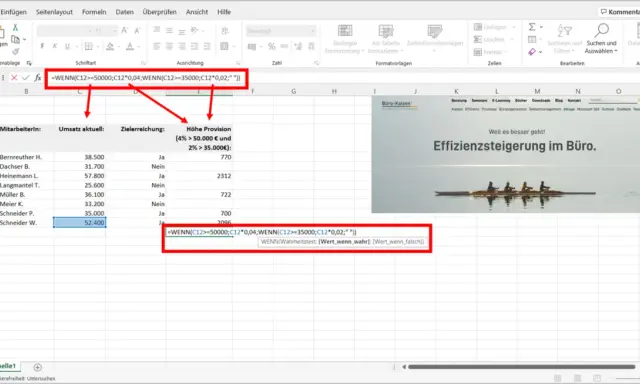This screenshot has height=384, width=640.
Task: Open the number format combo box
Action: 281,31
